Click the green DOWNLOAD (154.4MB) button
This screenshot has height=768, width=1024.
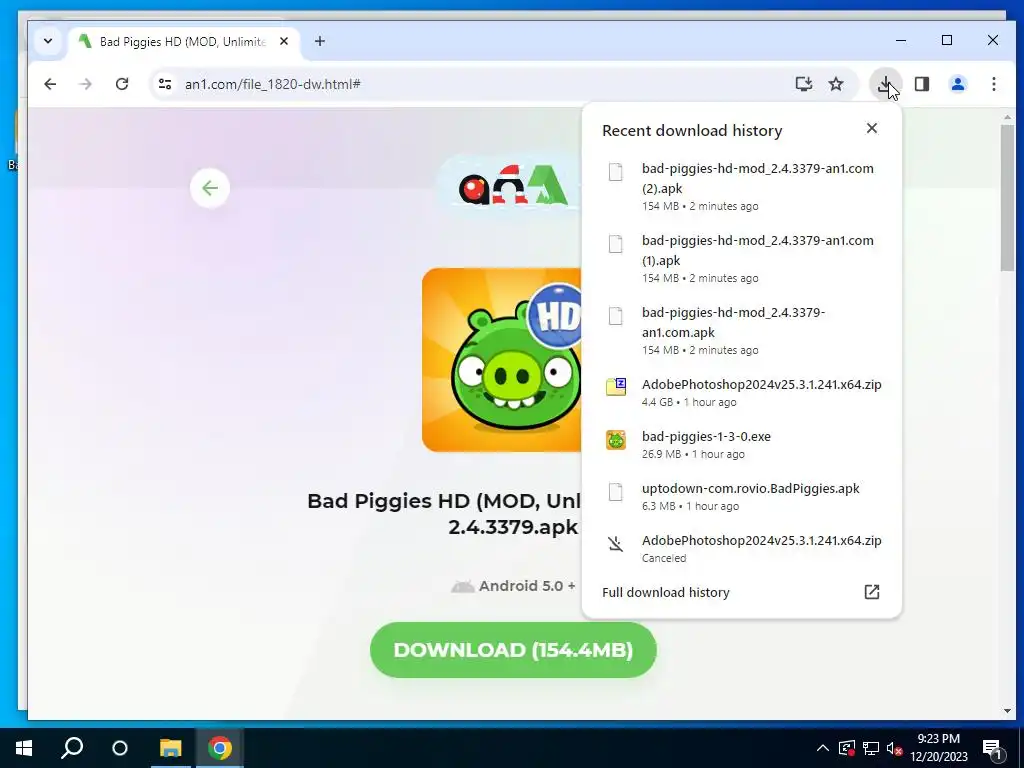513,650
